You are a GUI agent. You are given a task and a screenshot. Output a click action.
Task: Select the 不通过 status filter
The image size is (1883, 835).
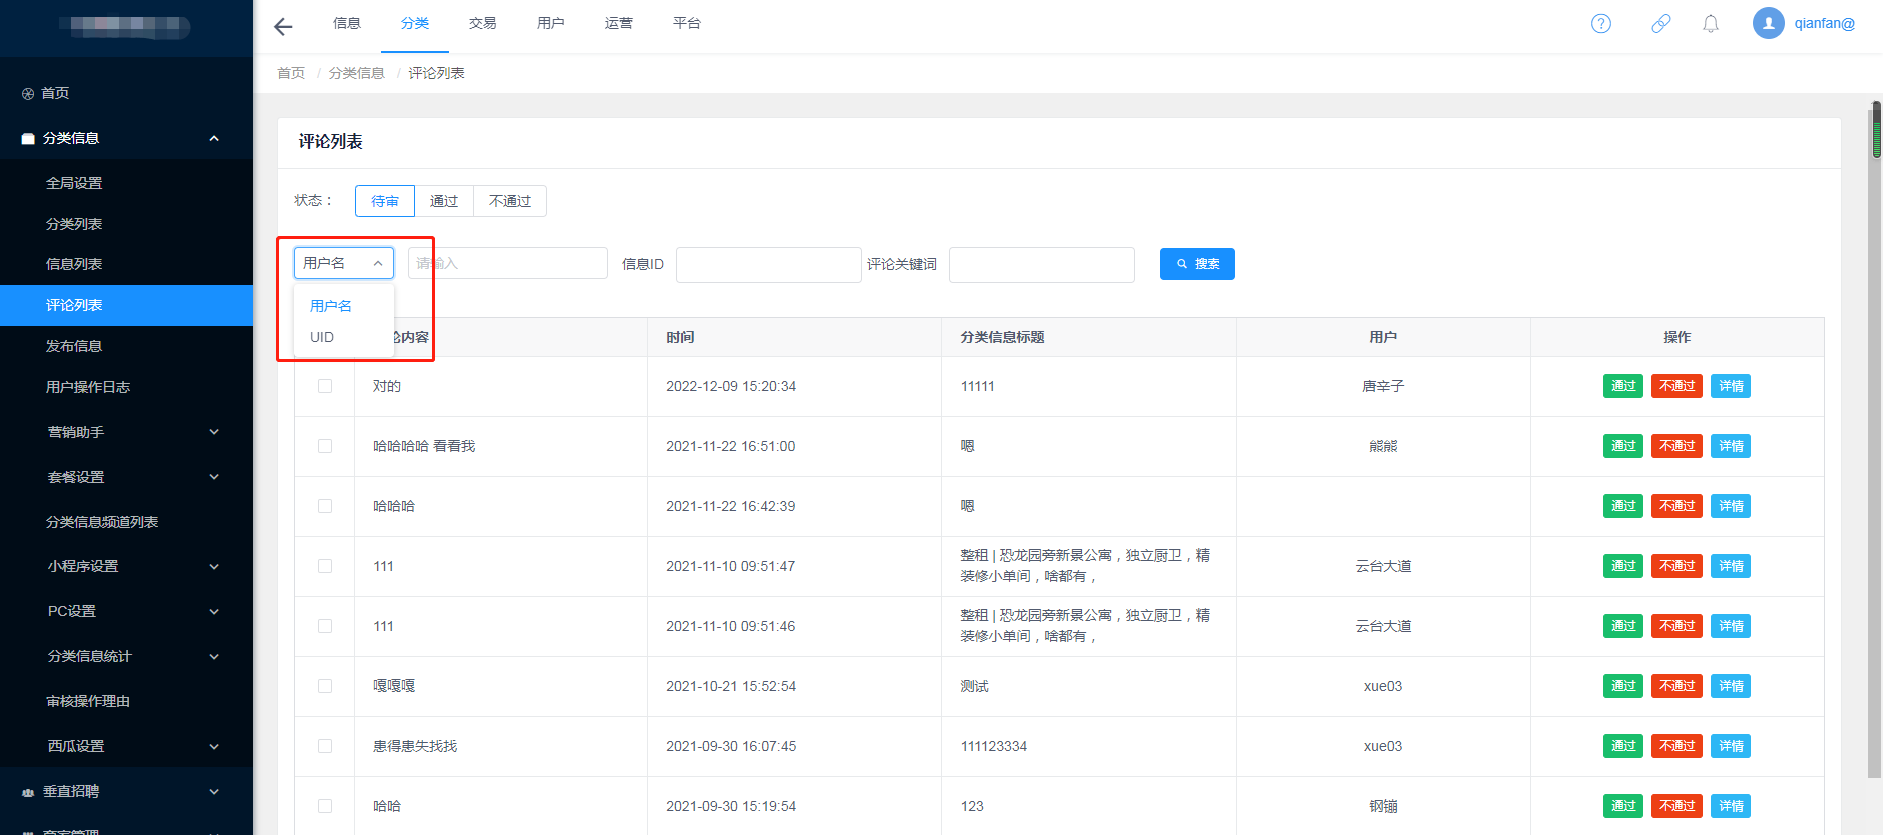click(510, 201)
